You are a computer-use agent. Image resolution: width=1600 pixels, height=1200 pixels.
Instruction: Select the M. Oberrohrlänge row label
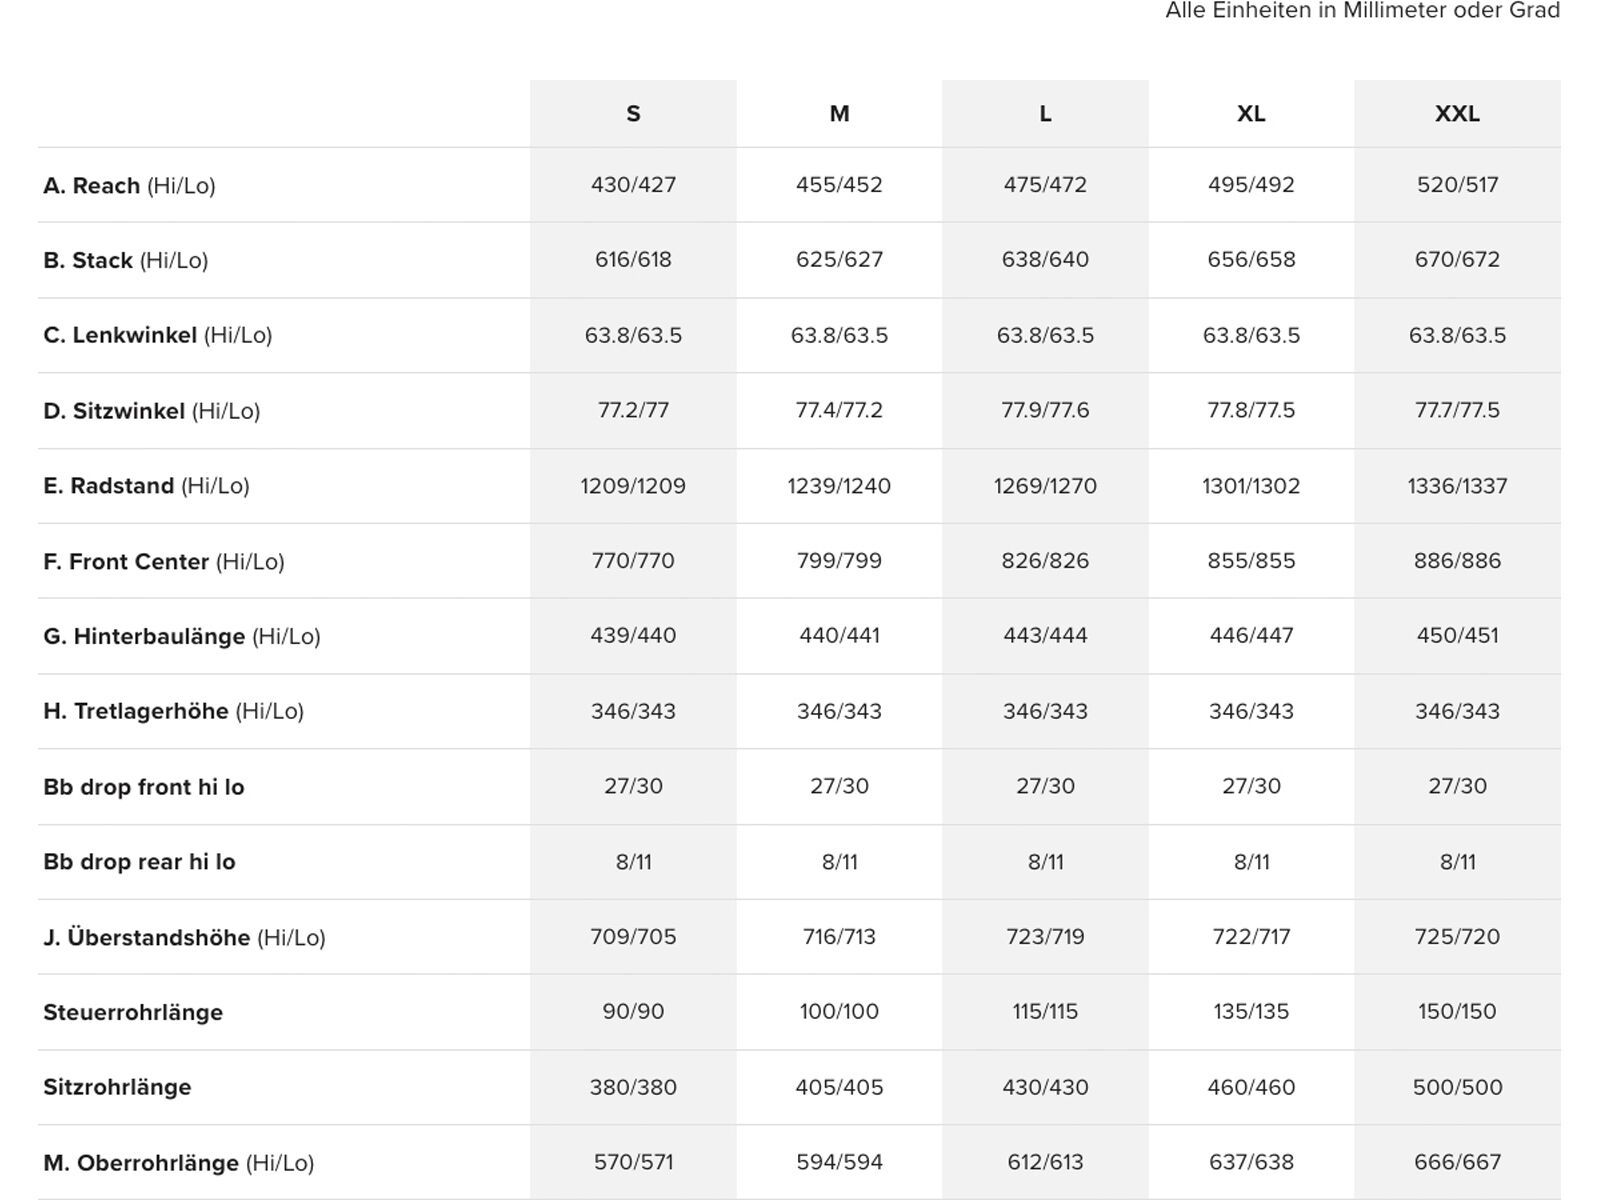pyautogui.click(x=178, y=1163)
